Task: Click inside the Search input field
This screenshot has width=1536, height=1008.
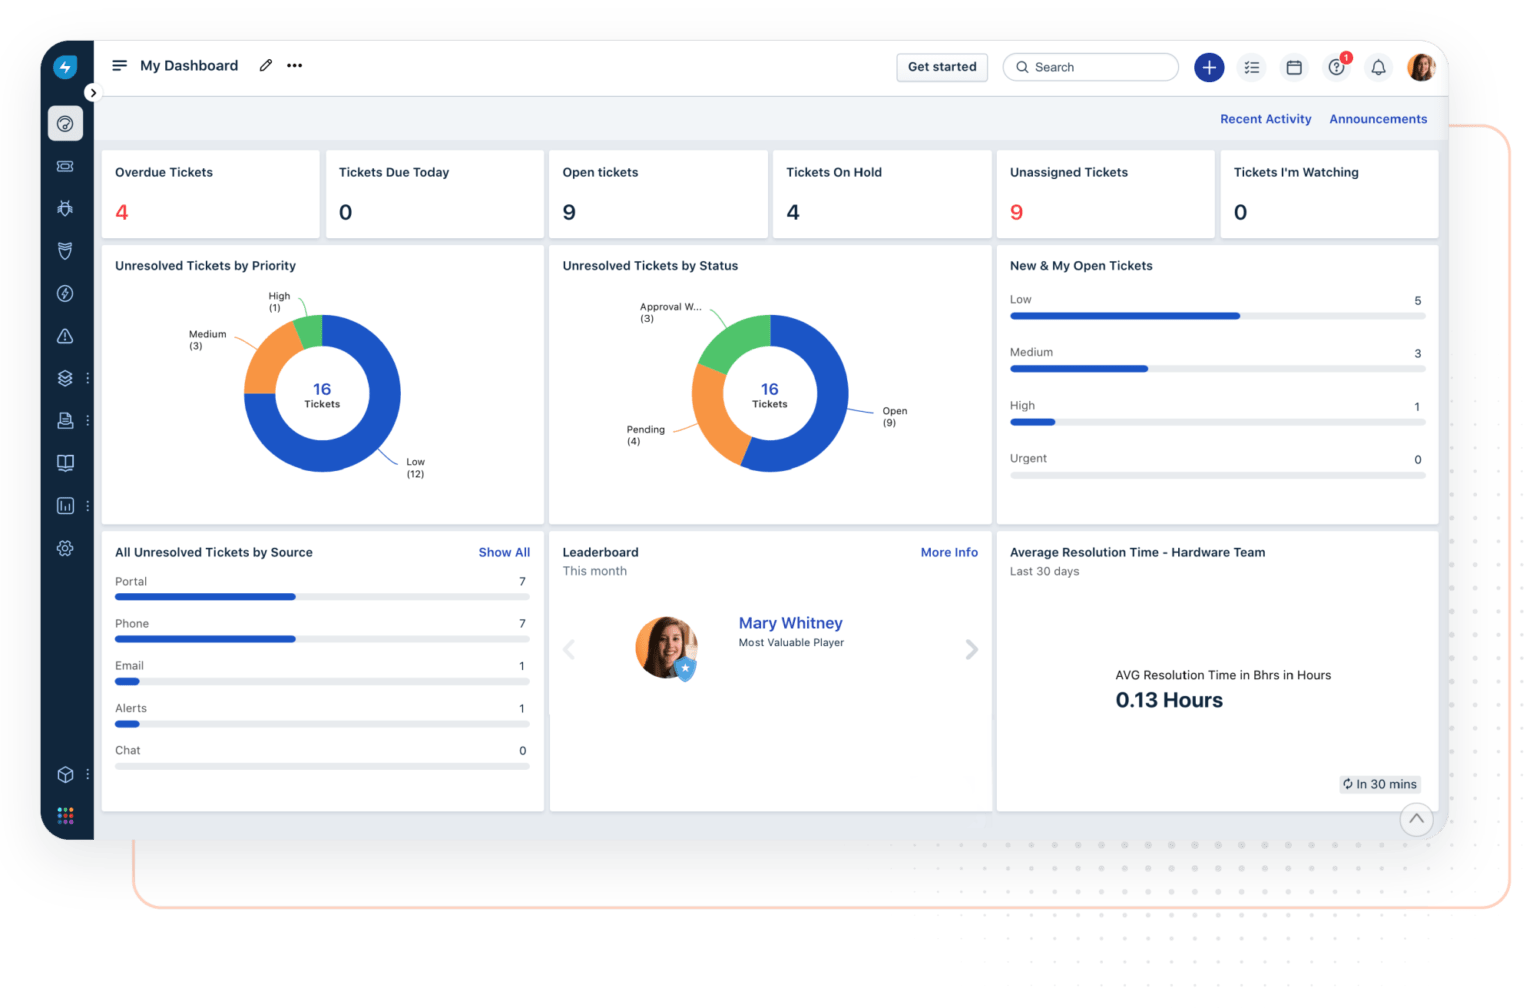Action: [1090, 67]
